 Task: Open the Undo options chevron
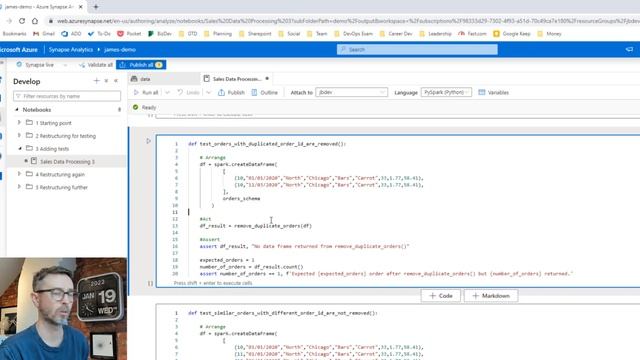pyautogui.click(x=209, y=93)
